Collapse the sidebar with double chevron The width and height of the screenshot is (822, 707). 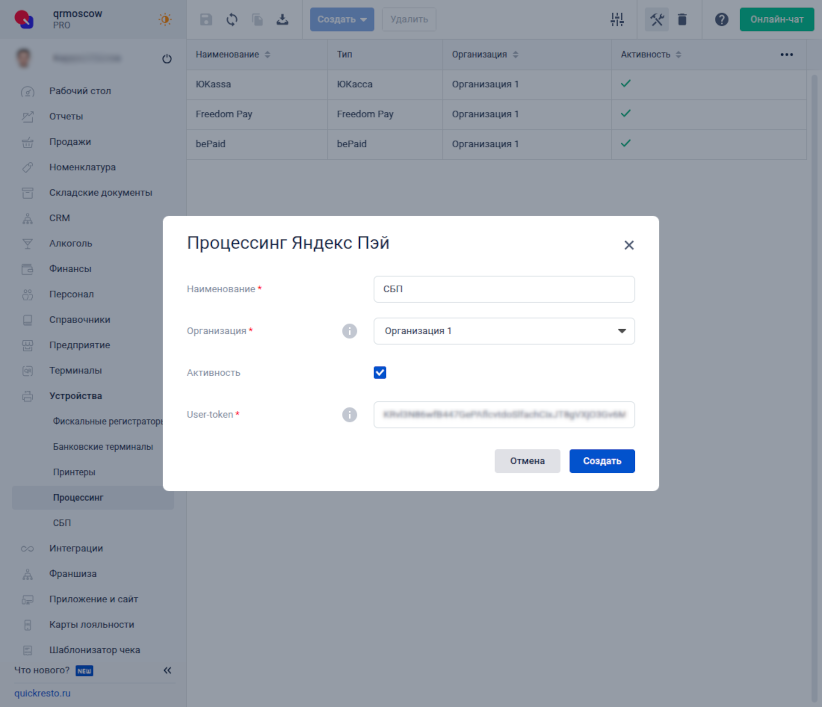pos(167,670)
